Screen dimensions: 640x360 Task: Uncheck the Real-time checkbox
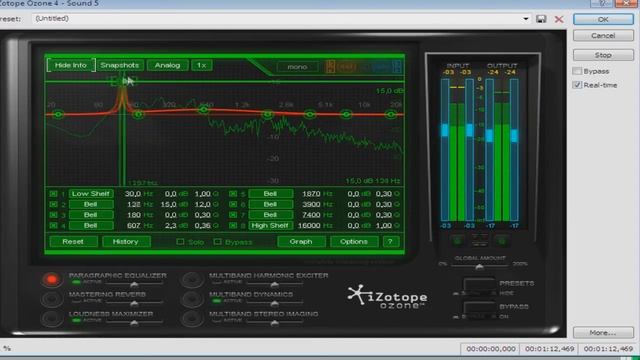pos(577,85)
